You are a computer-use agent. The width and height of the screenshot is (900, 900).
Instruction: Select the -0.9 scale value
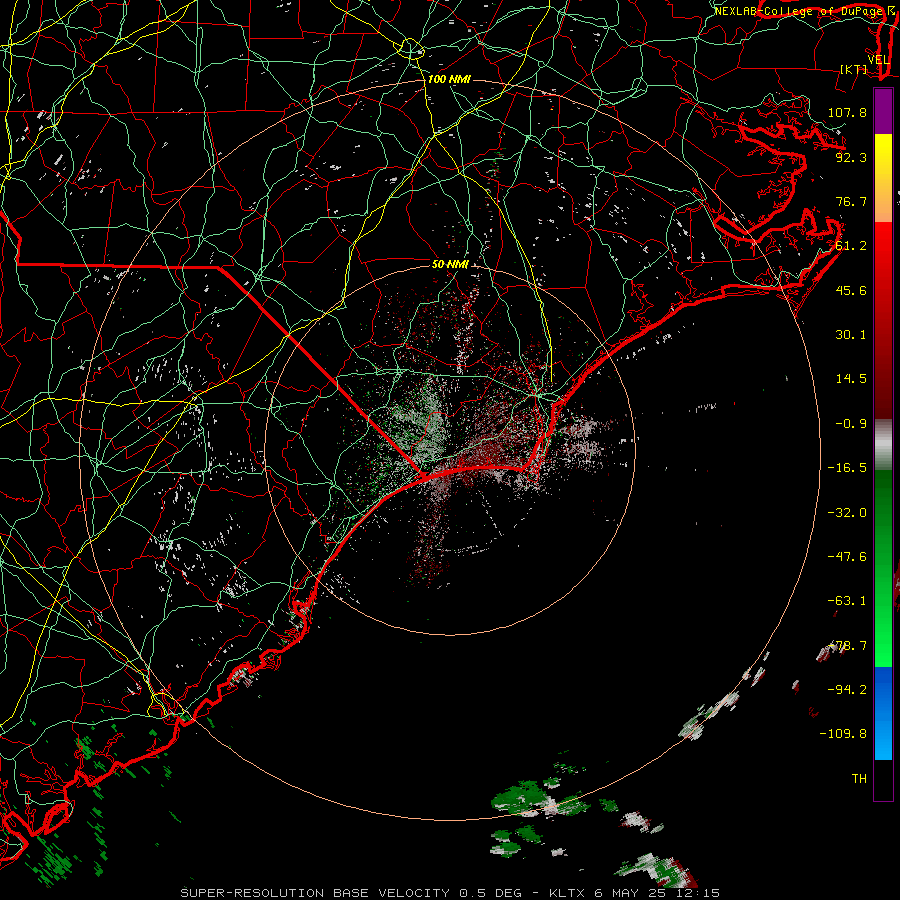point(851,424)
